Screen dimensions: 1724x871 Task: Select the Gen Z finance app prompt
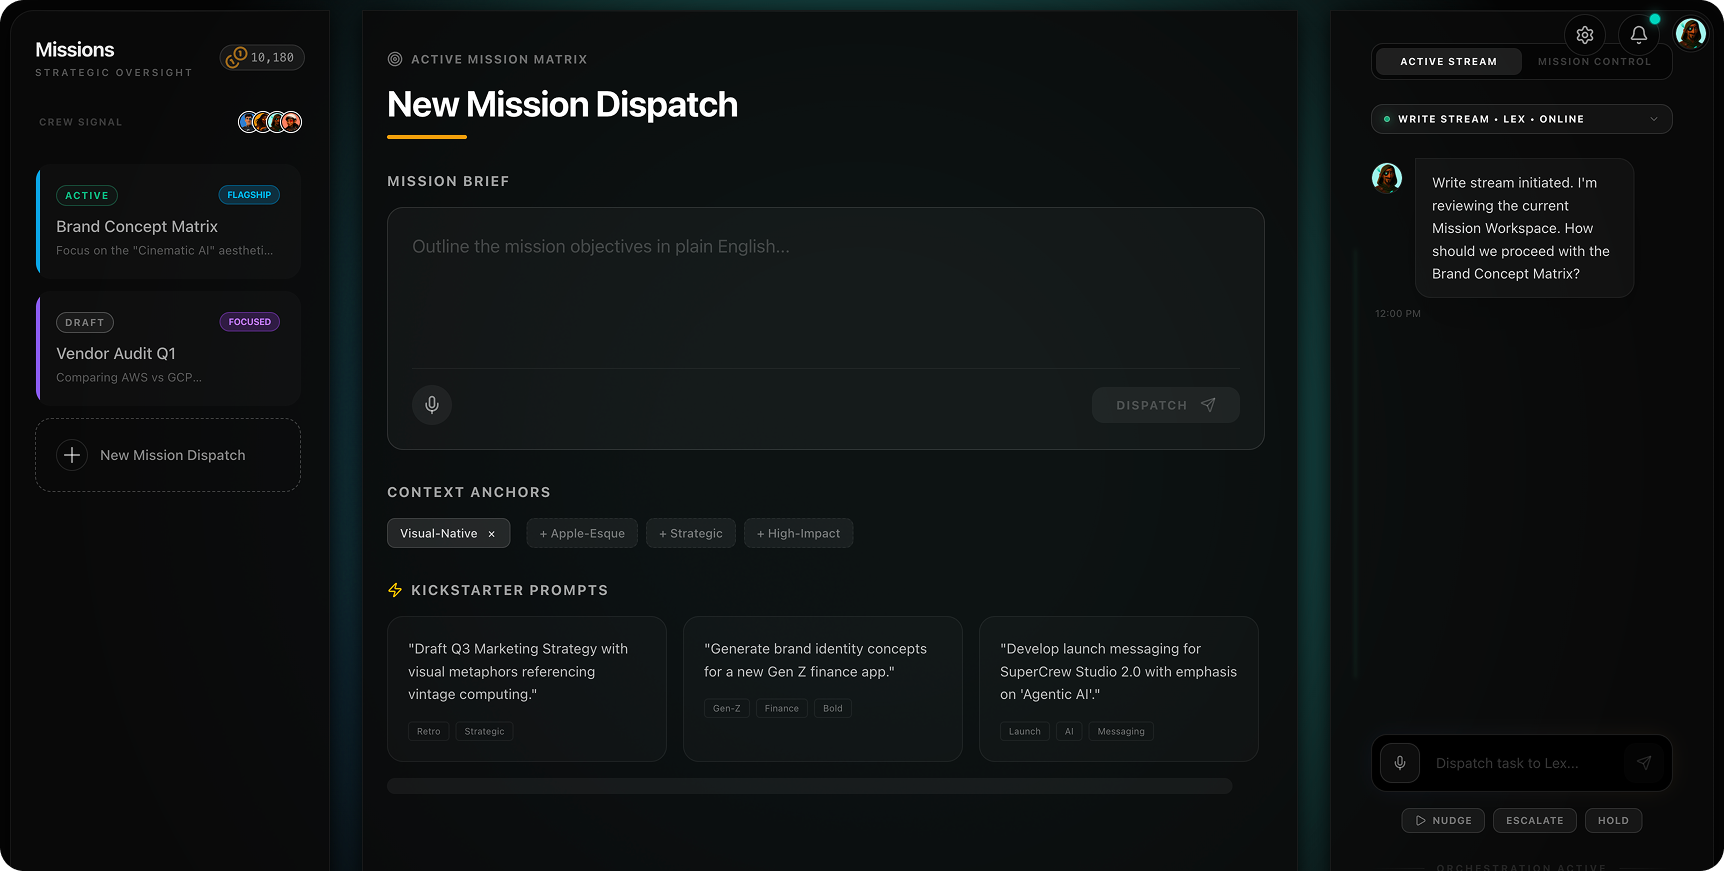pyautogui.click(x=823, y=688)
